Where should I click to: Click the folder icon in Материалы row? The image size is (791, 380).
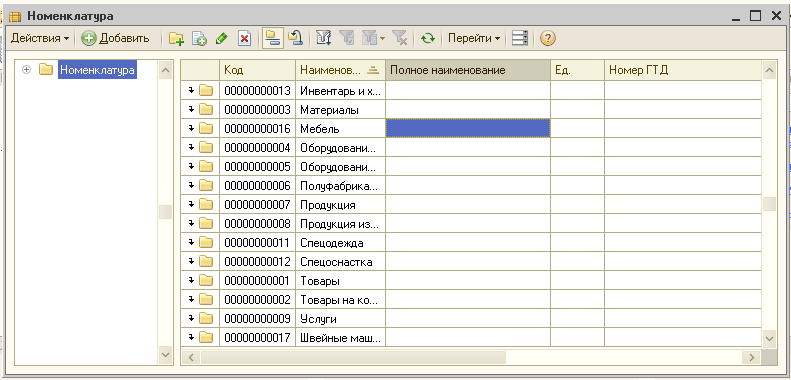(206, 109)
